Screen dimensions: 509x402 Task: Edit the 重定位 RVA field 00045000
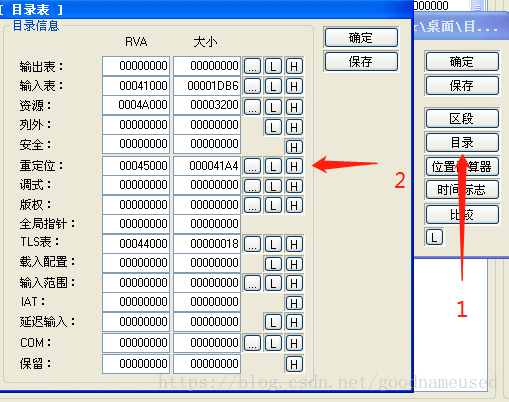(x=136, y=166)
